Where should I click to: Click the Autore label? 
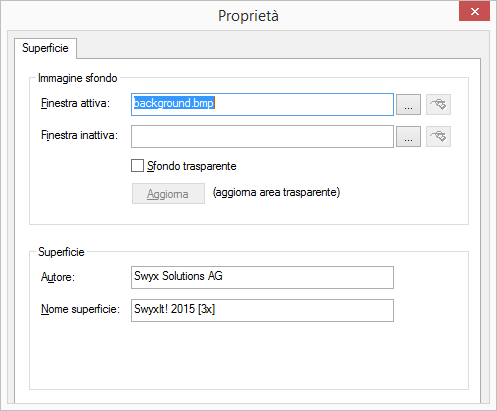tap(58, 277)
